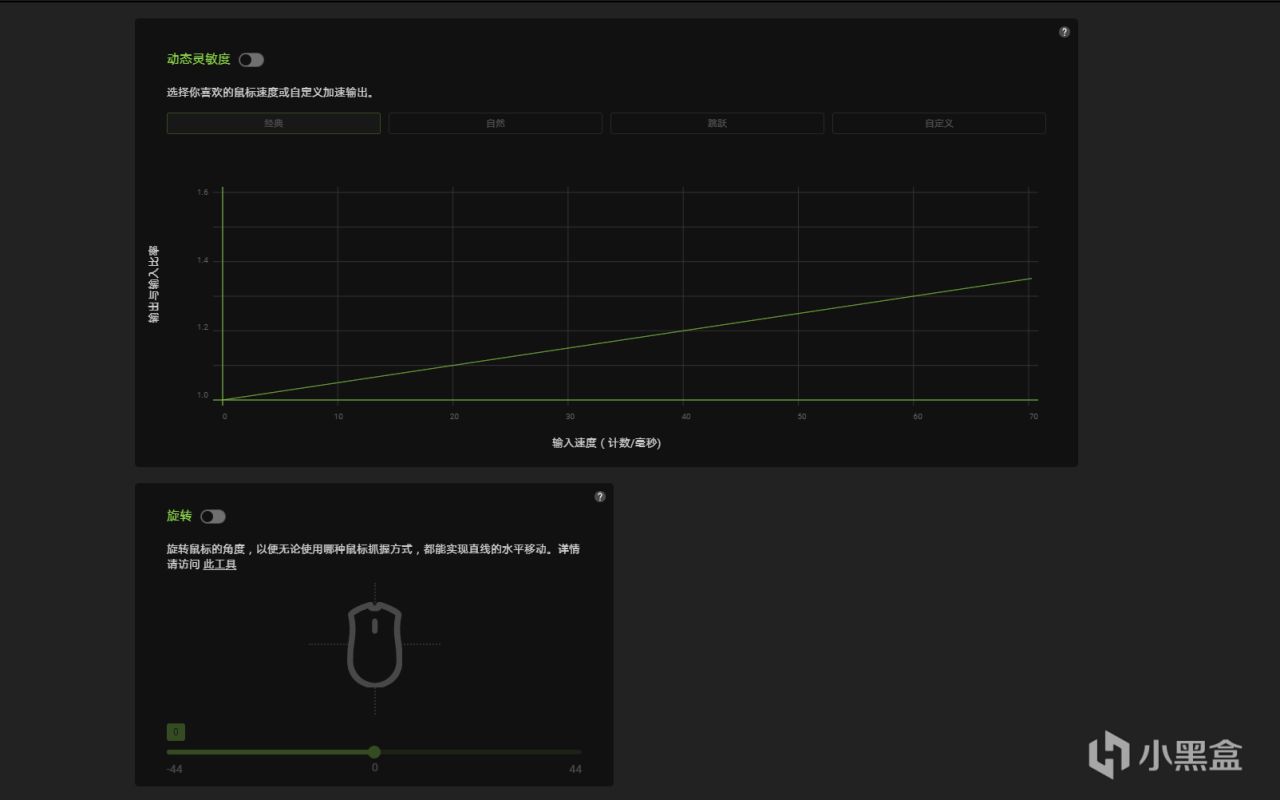Toggle the 旋转 switch
The height and width of the screenshot is (800, 1280).
(x=213, y=516)
